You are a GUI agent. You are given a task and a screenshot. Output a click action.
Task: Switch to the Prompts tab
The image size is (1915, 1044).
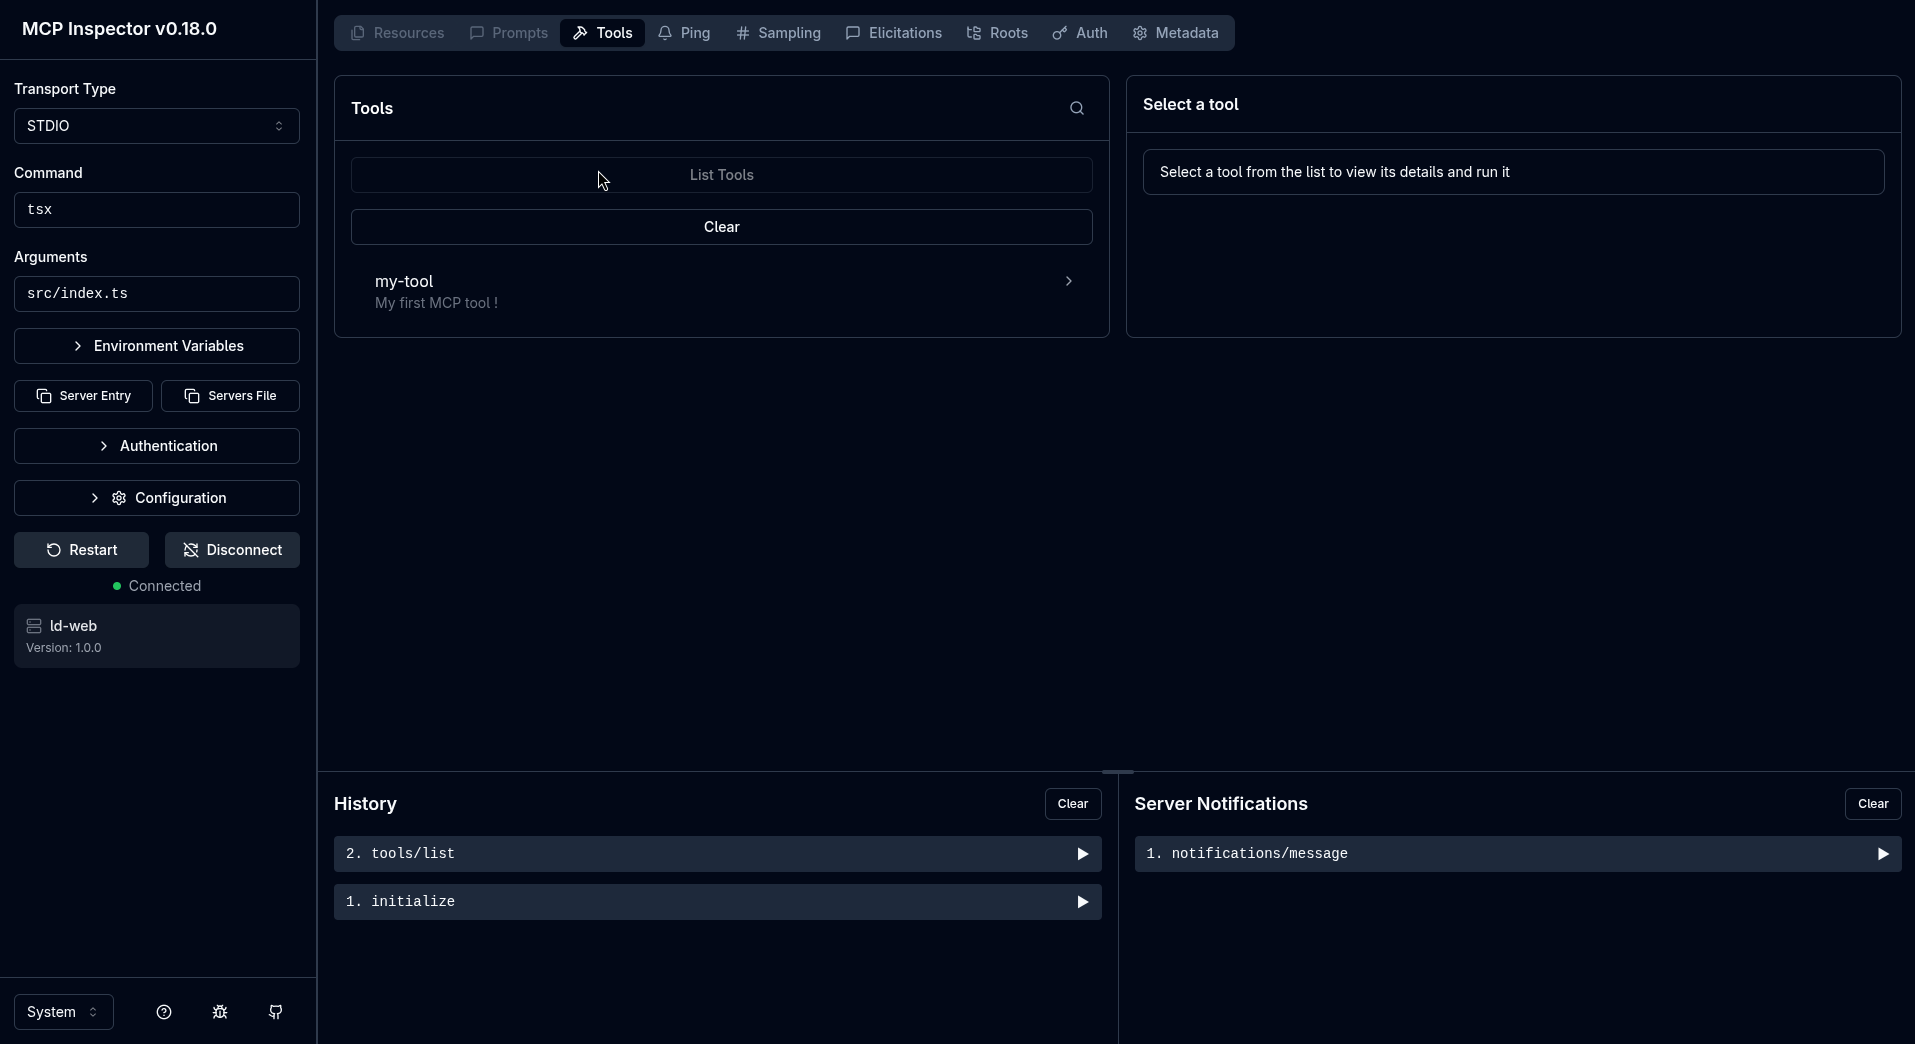509,33
